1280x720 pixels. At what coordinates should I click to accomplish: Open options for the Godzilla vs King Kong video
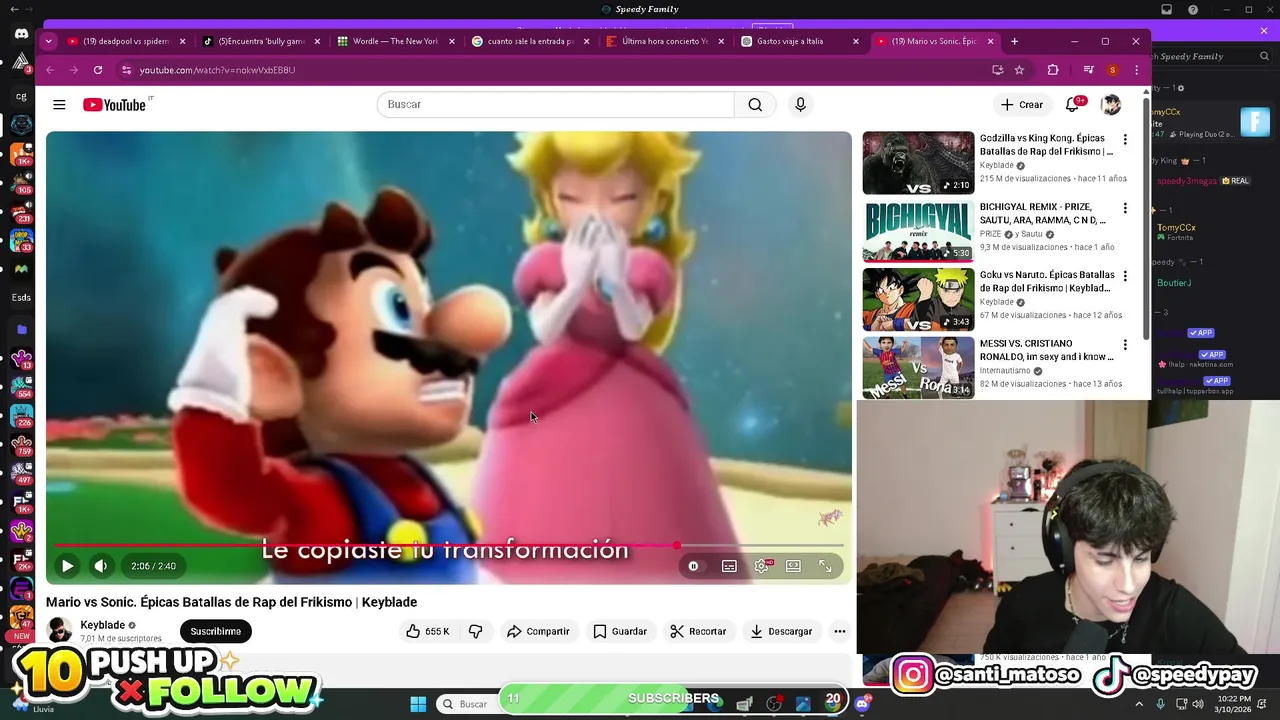coord(1125,140)
